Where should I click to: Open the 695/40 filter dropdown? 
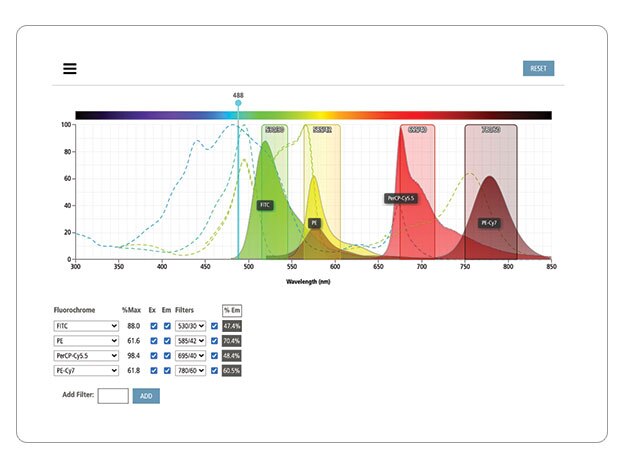click(191, 355)
